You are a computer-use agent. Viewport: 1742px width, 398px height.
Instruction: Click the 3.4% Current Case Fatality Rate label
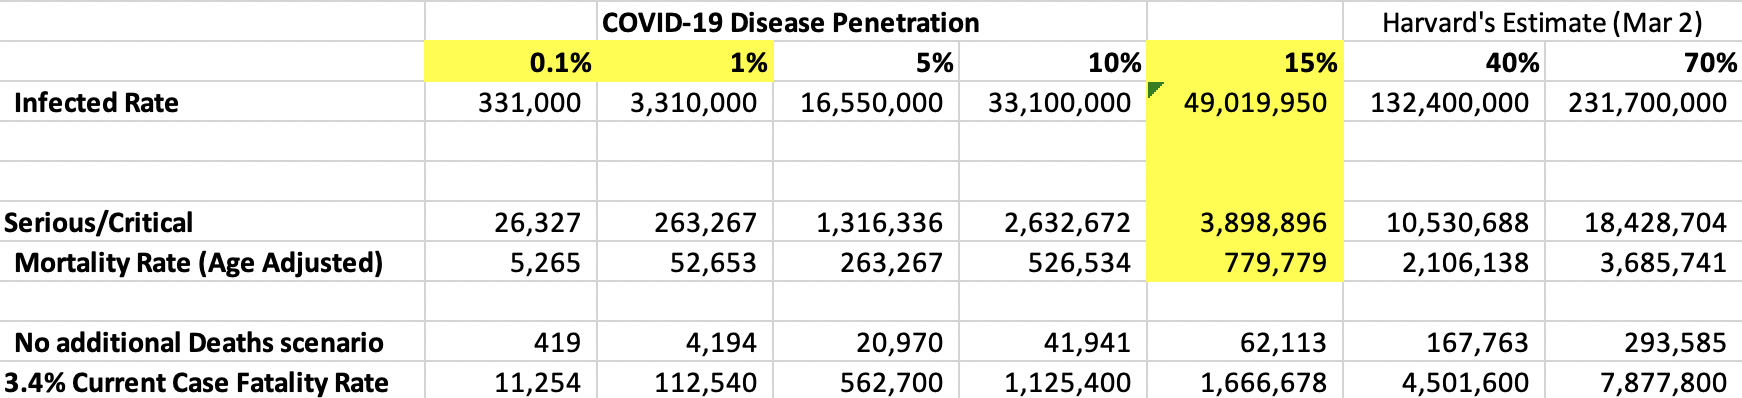click(196, 382)
